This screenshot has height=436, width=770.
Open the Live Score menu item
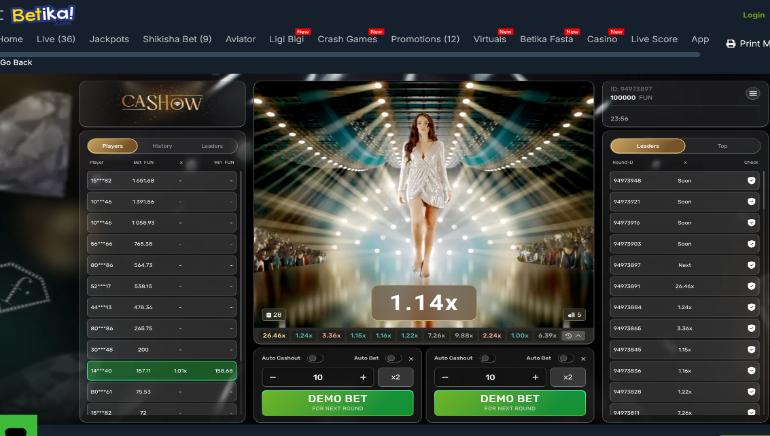(x=654, y=39)
